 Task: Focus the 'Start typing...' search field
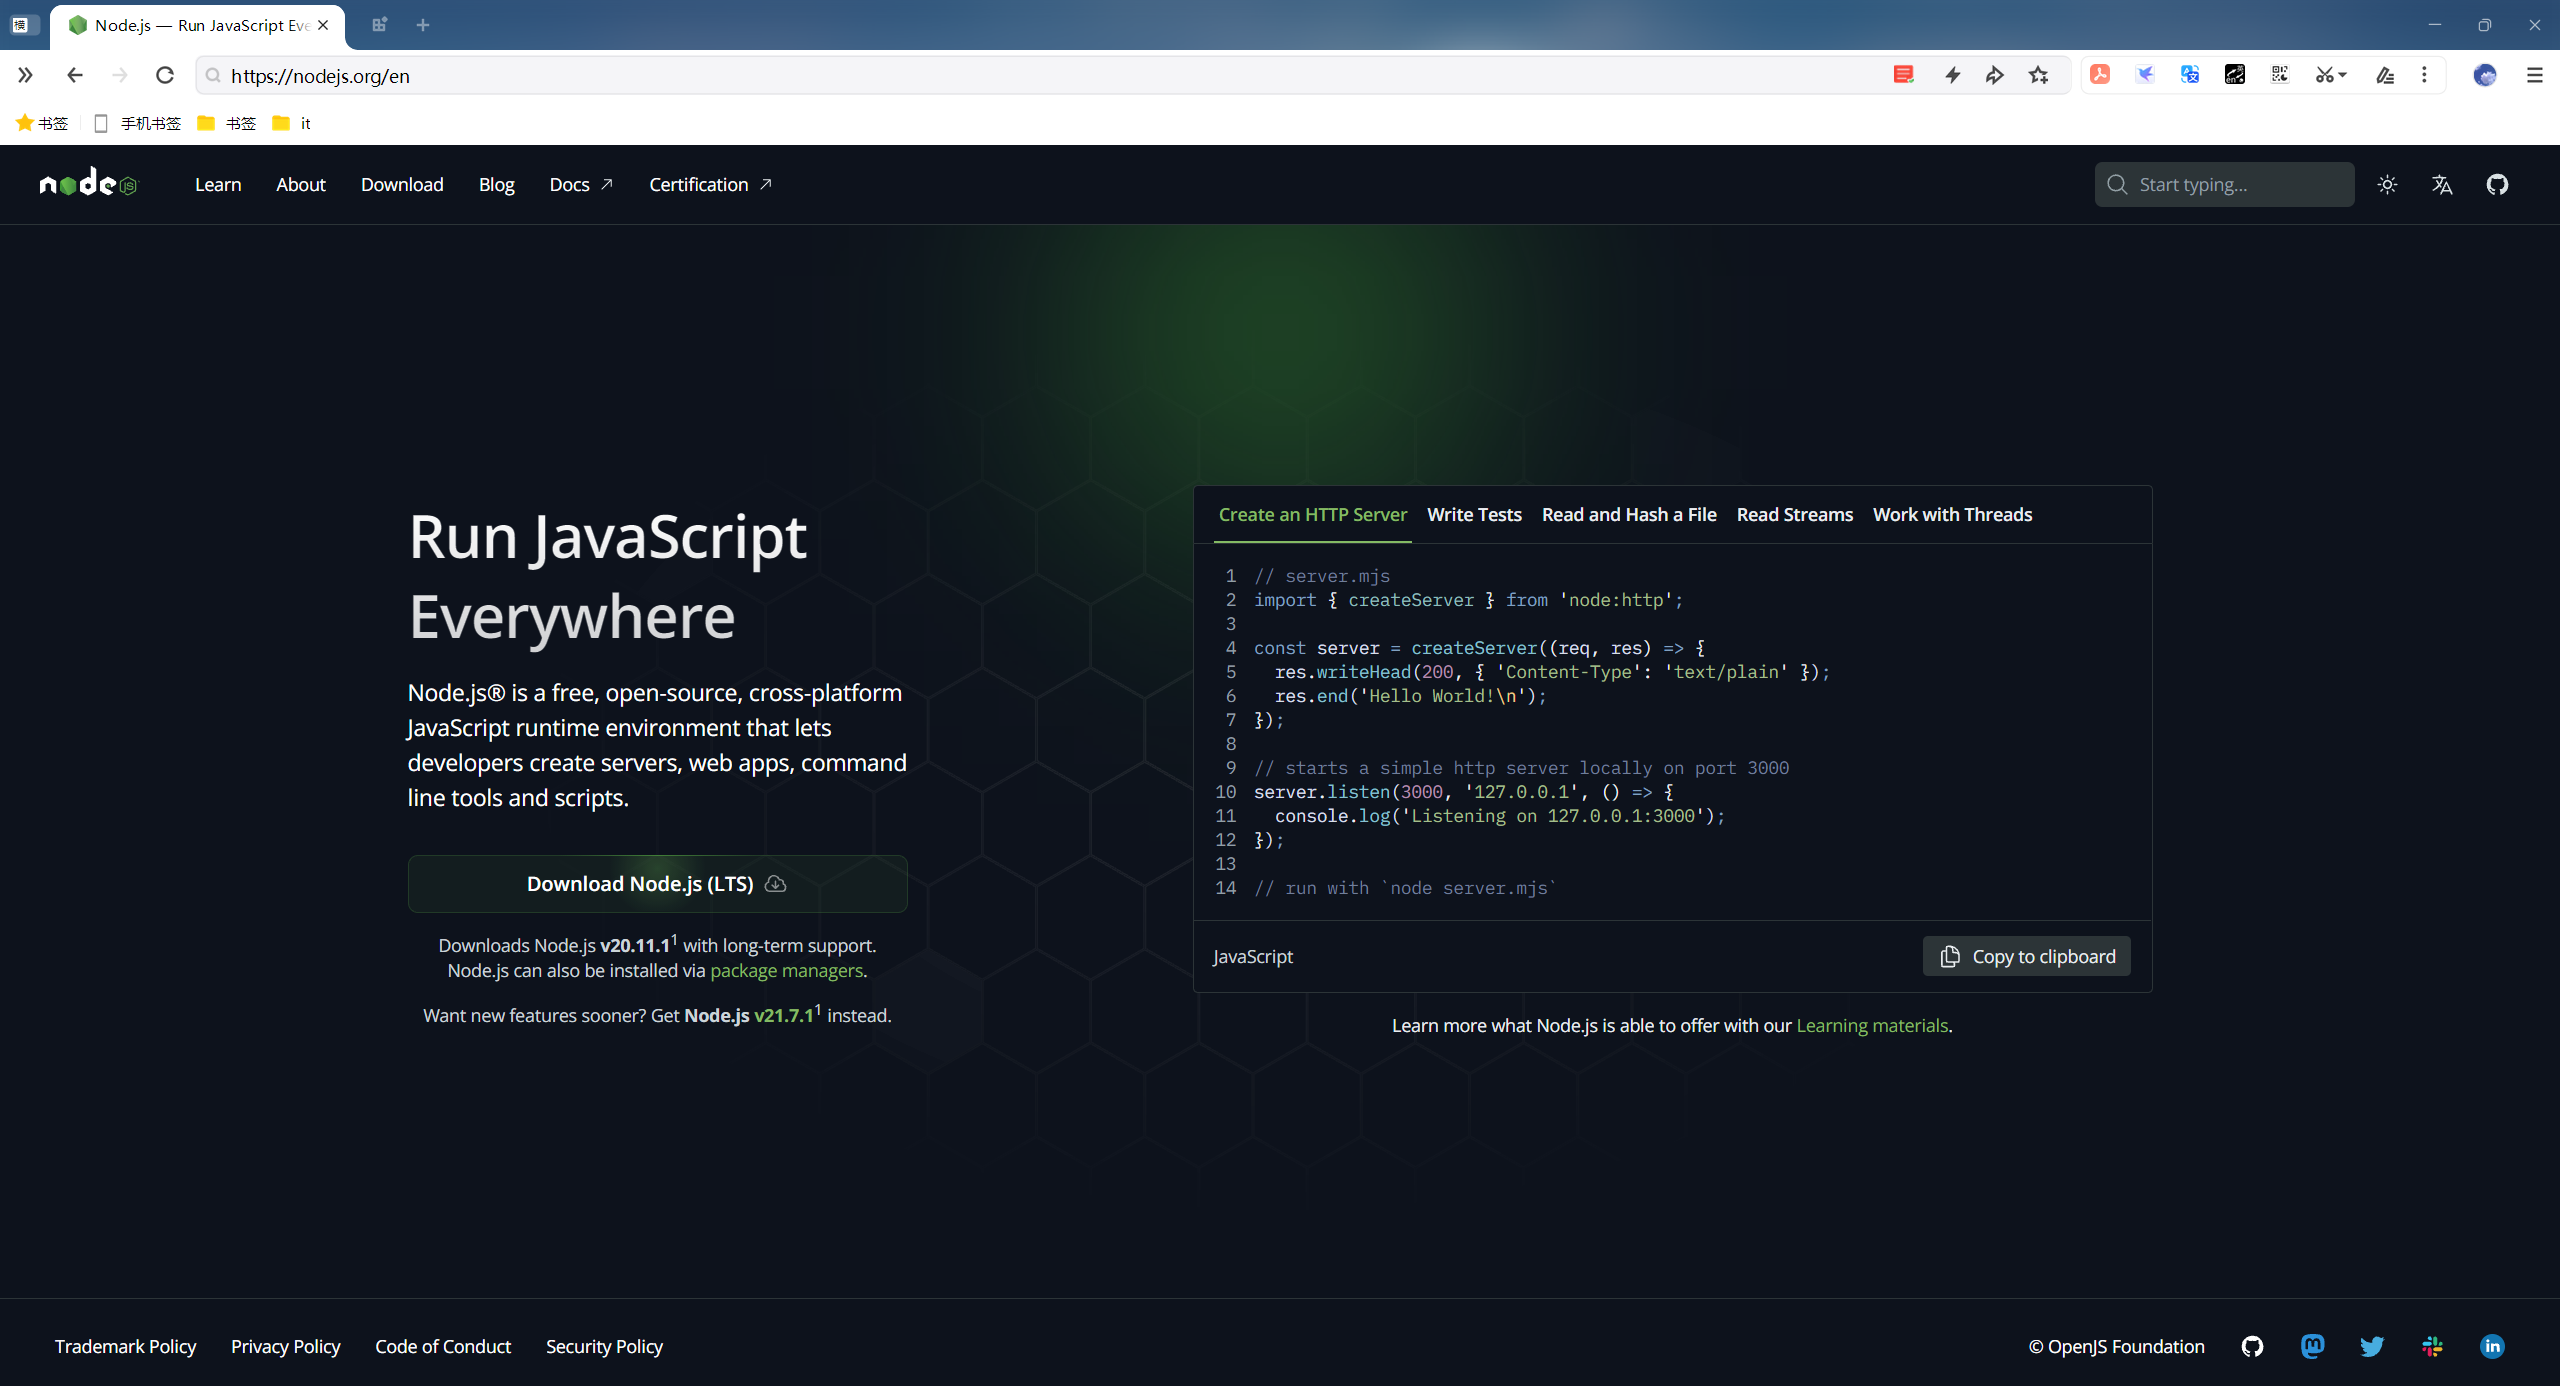click(x=2224, y=185)
